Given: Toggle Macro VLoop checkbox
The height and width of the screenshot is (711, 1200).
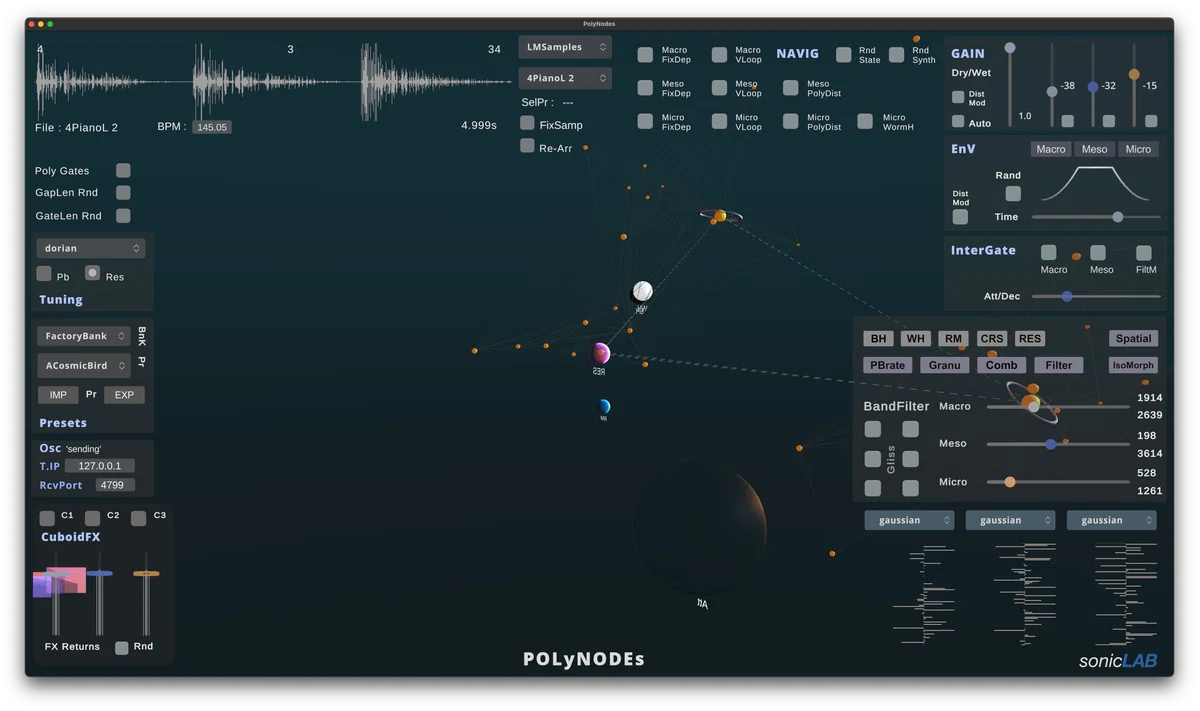Looking at the screenshot, I should [719, 55].
